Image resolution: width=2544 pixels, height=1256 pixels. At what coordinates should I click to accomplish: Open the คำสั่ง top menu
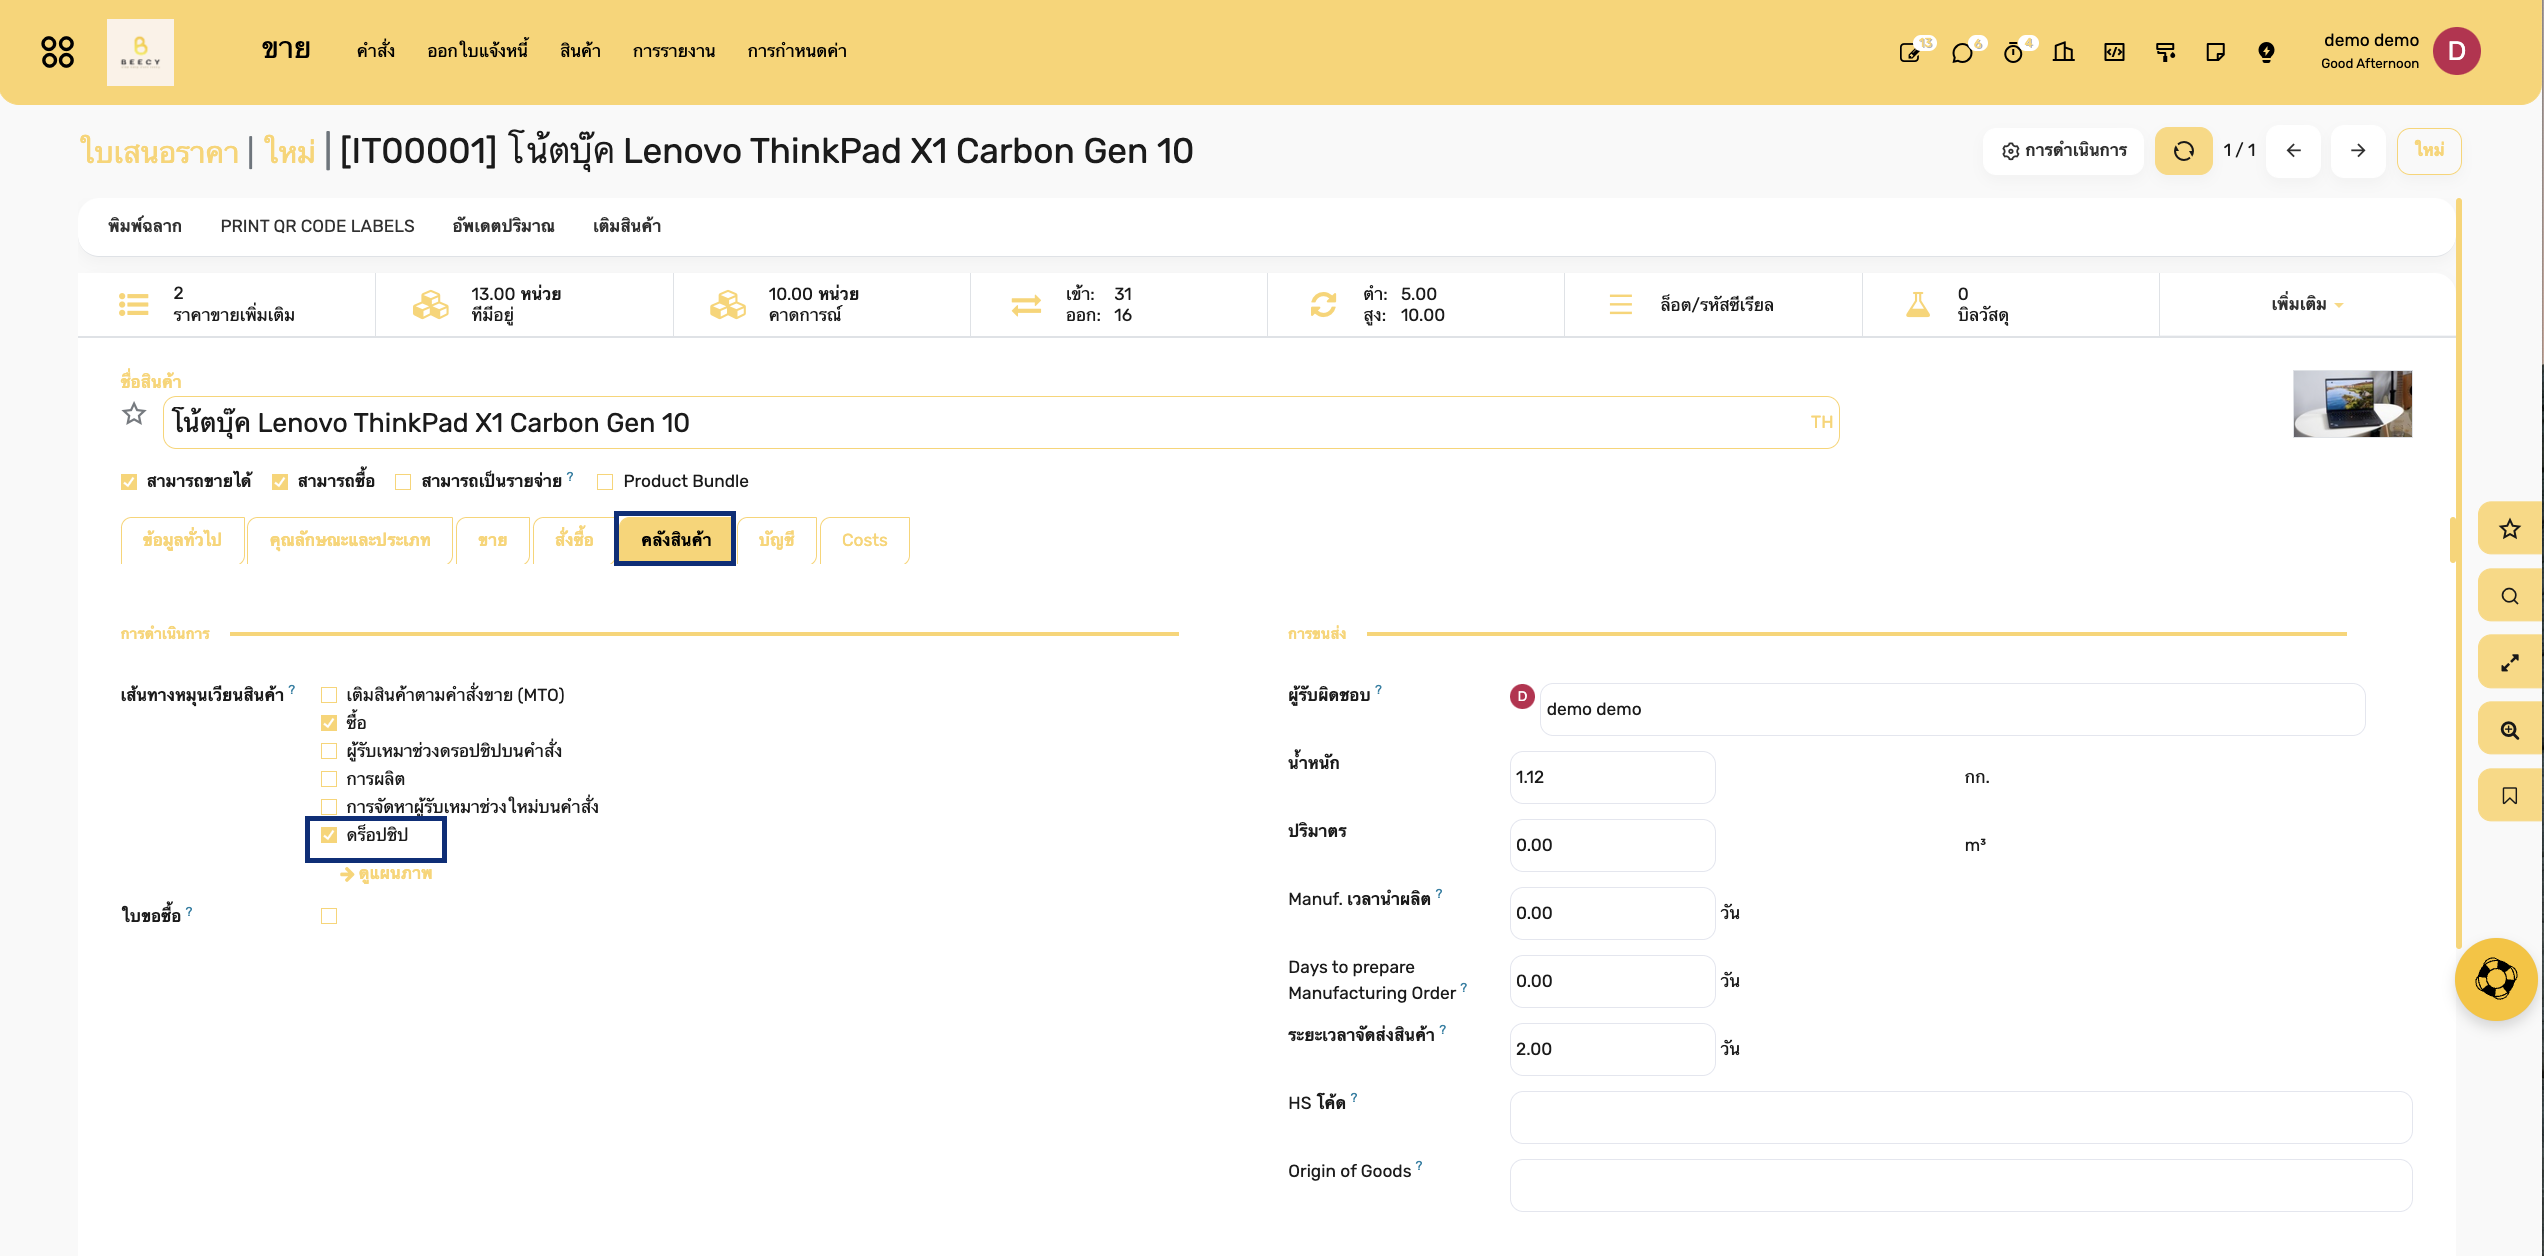click(x=375, y=51)
